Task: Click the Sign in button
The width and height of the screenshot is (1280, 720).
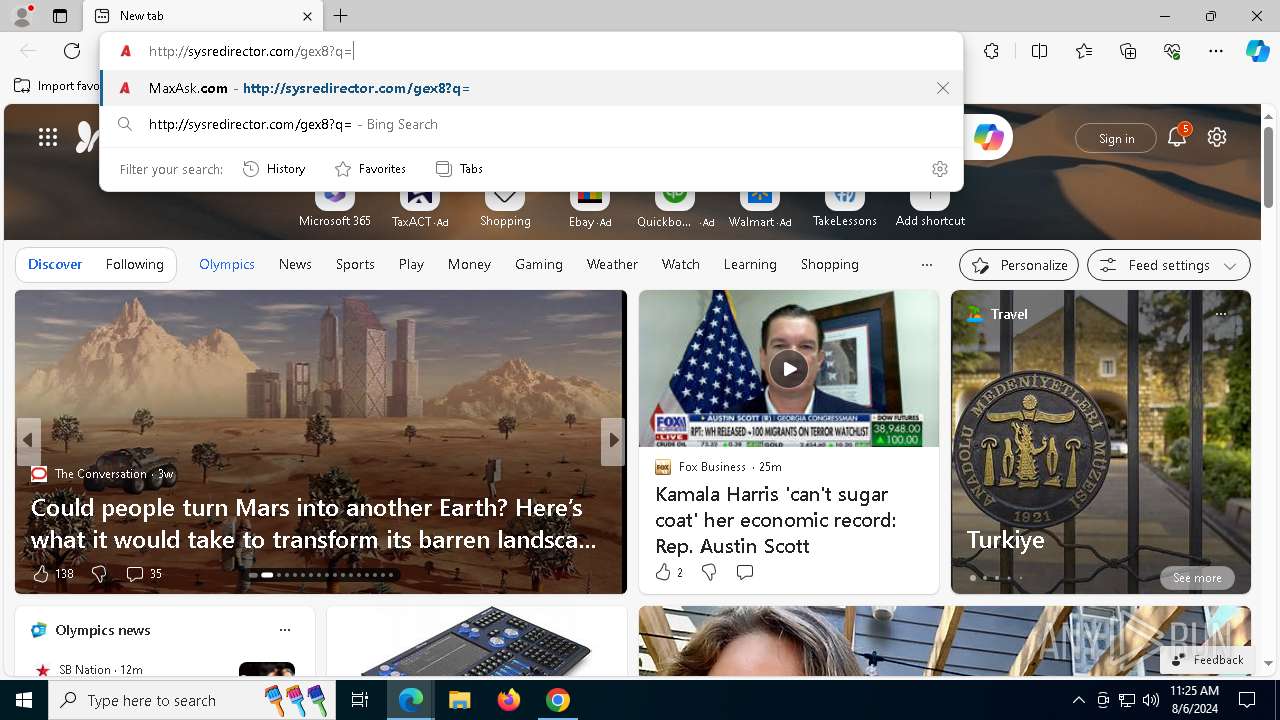Action: click(1116, 138)
